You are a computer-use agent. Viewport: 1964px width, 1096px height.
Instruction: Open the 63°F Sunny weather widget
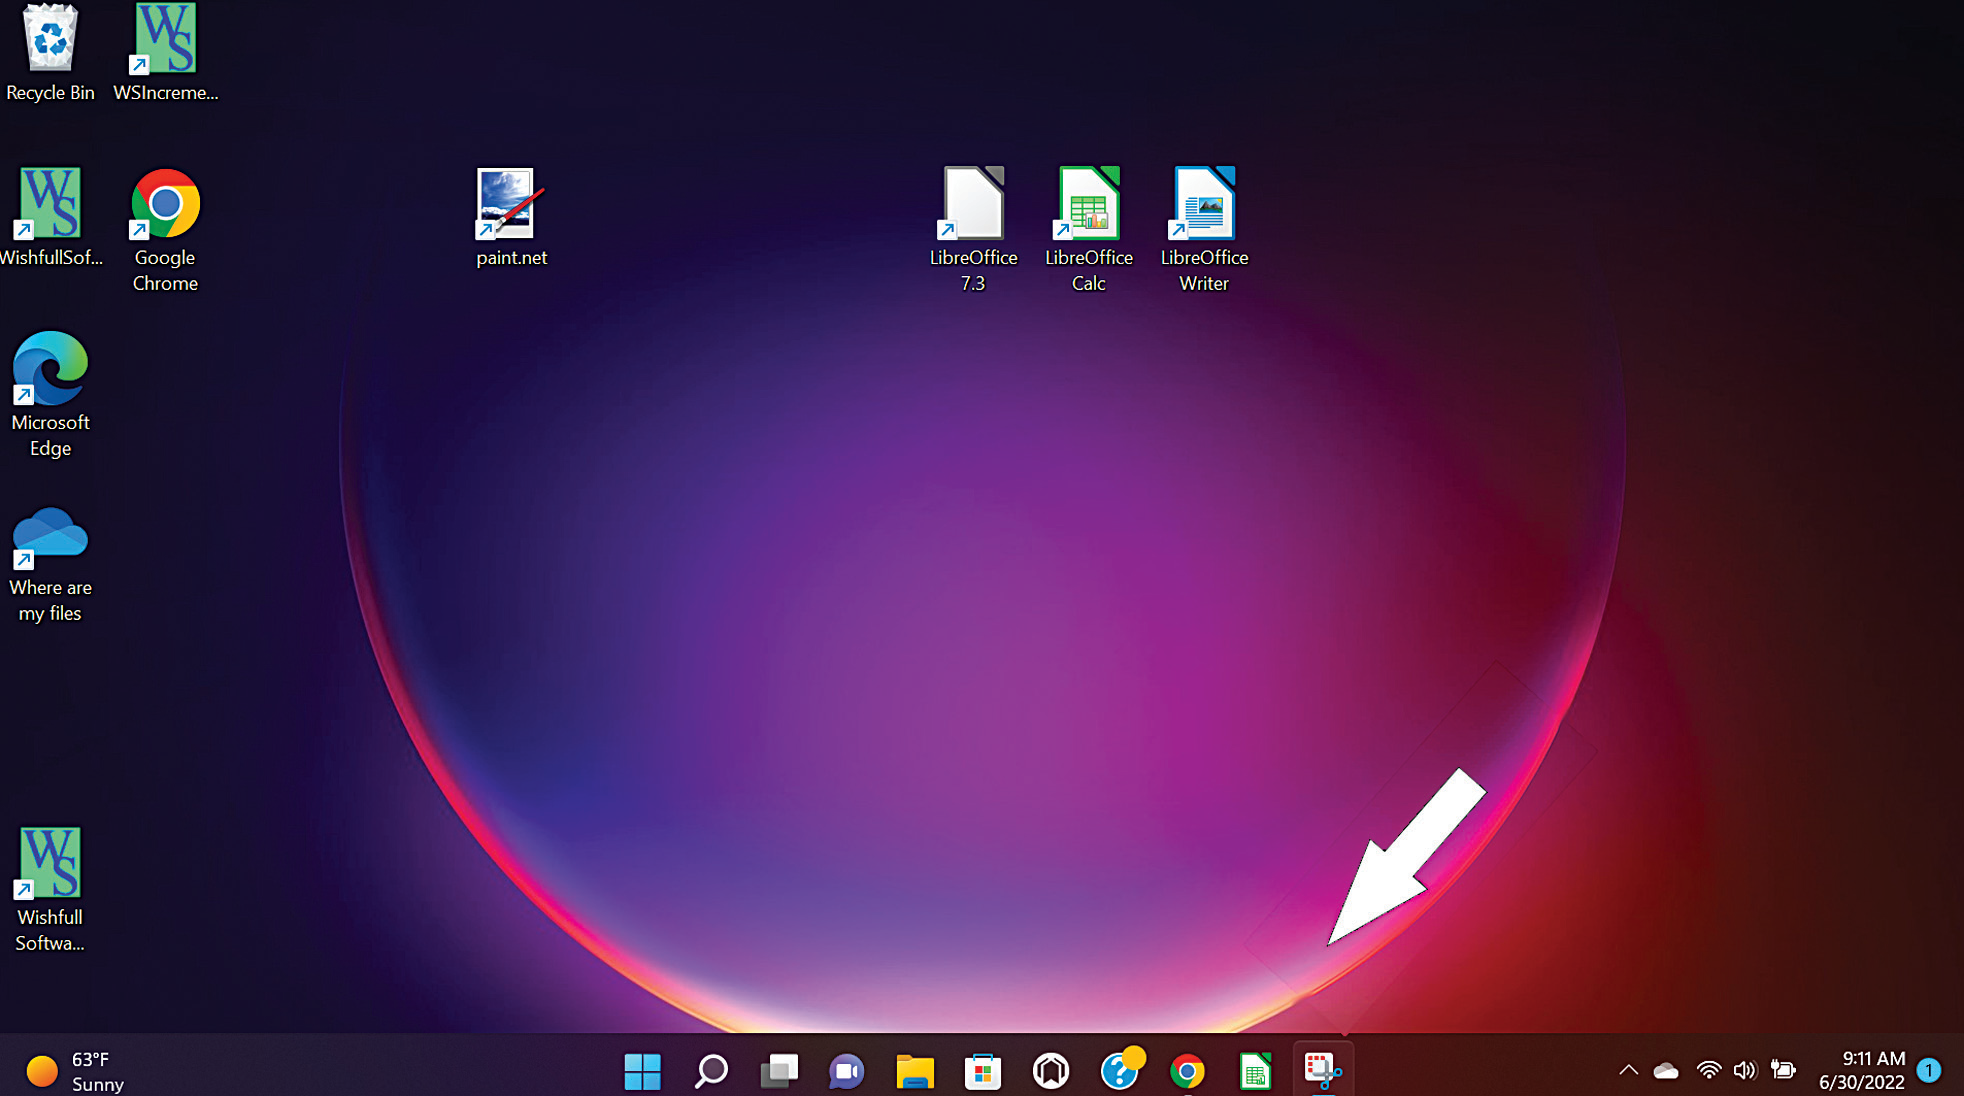click(76, 1071)
